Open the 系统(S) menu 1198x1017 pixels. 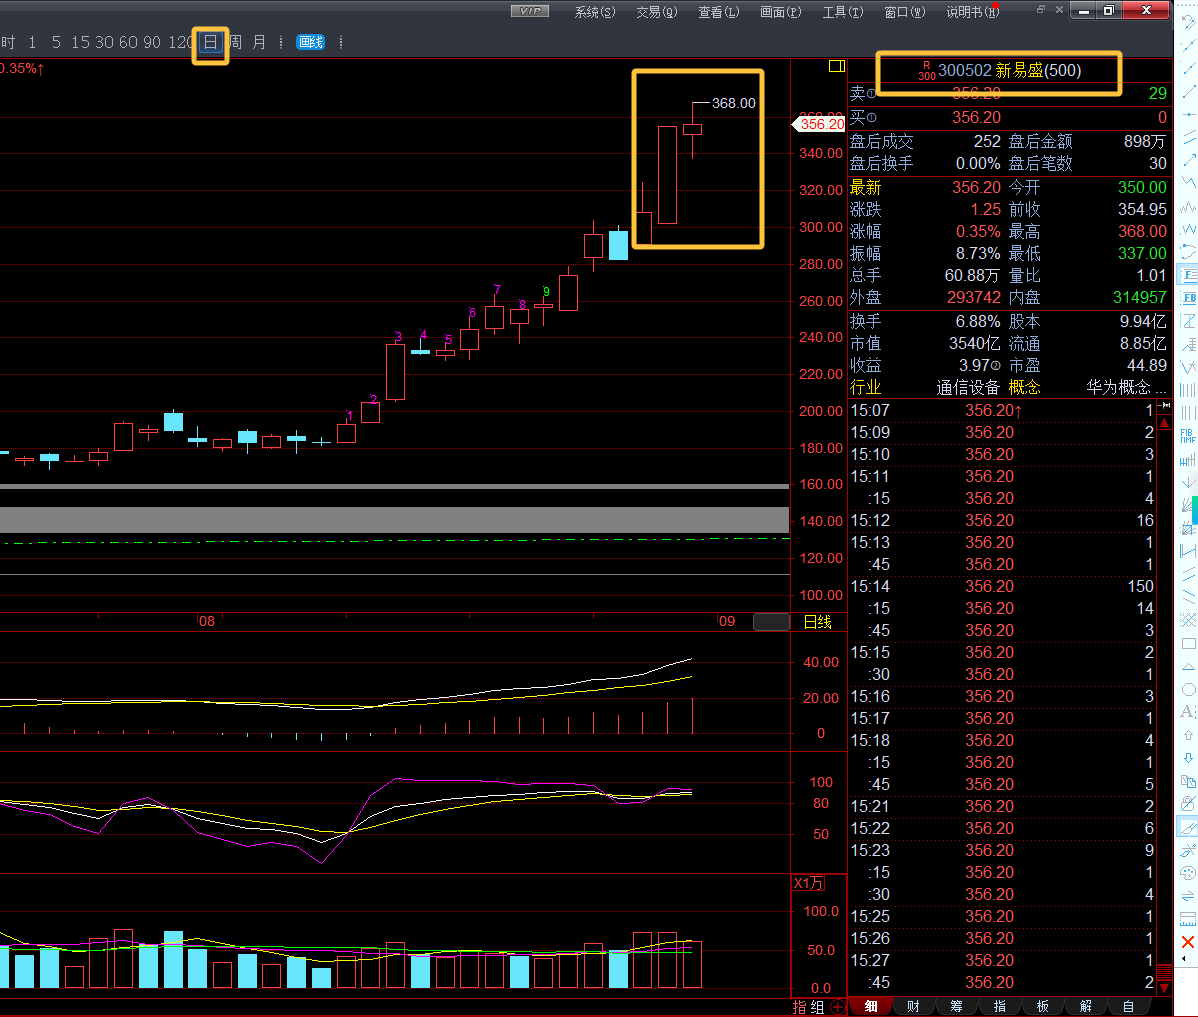click(594, 11)
